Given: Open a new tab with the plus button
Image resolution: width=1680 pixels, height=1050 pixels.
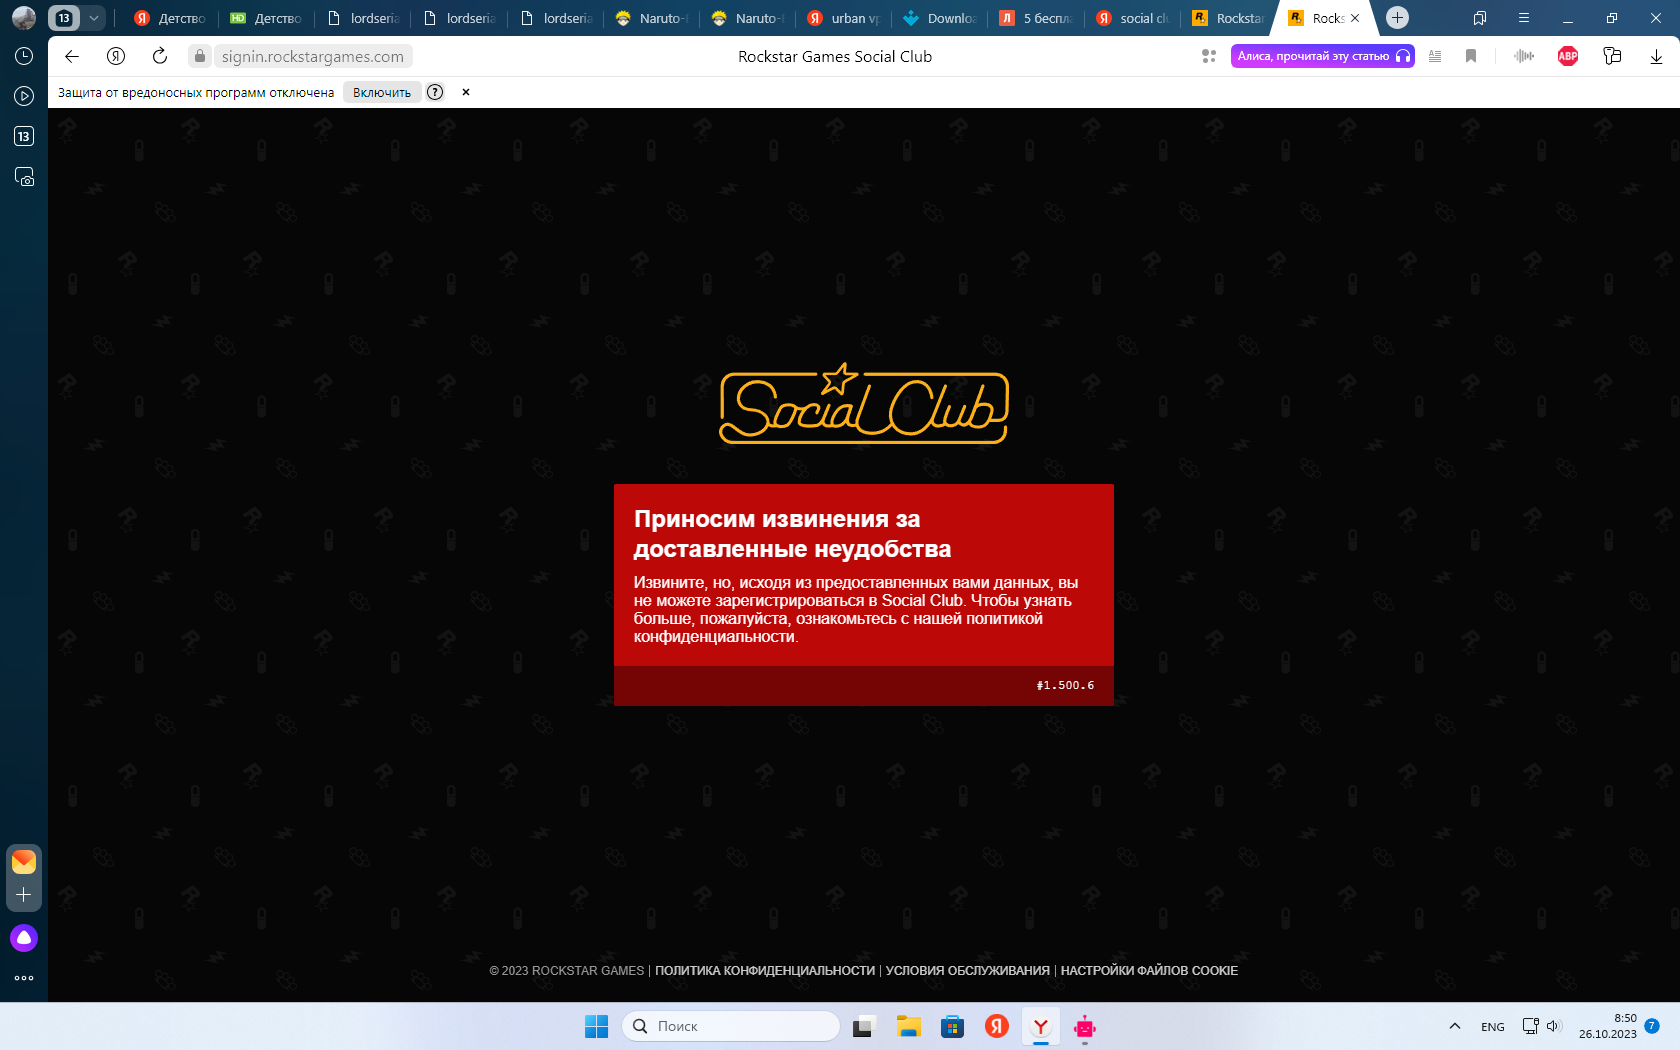Looking at the screenshot, I should [1398, 17].
